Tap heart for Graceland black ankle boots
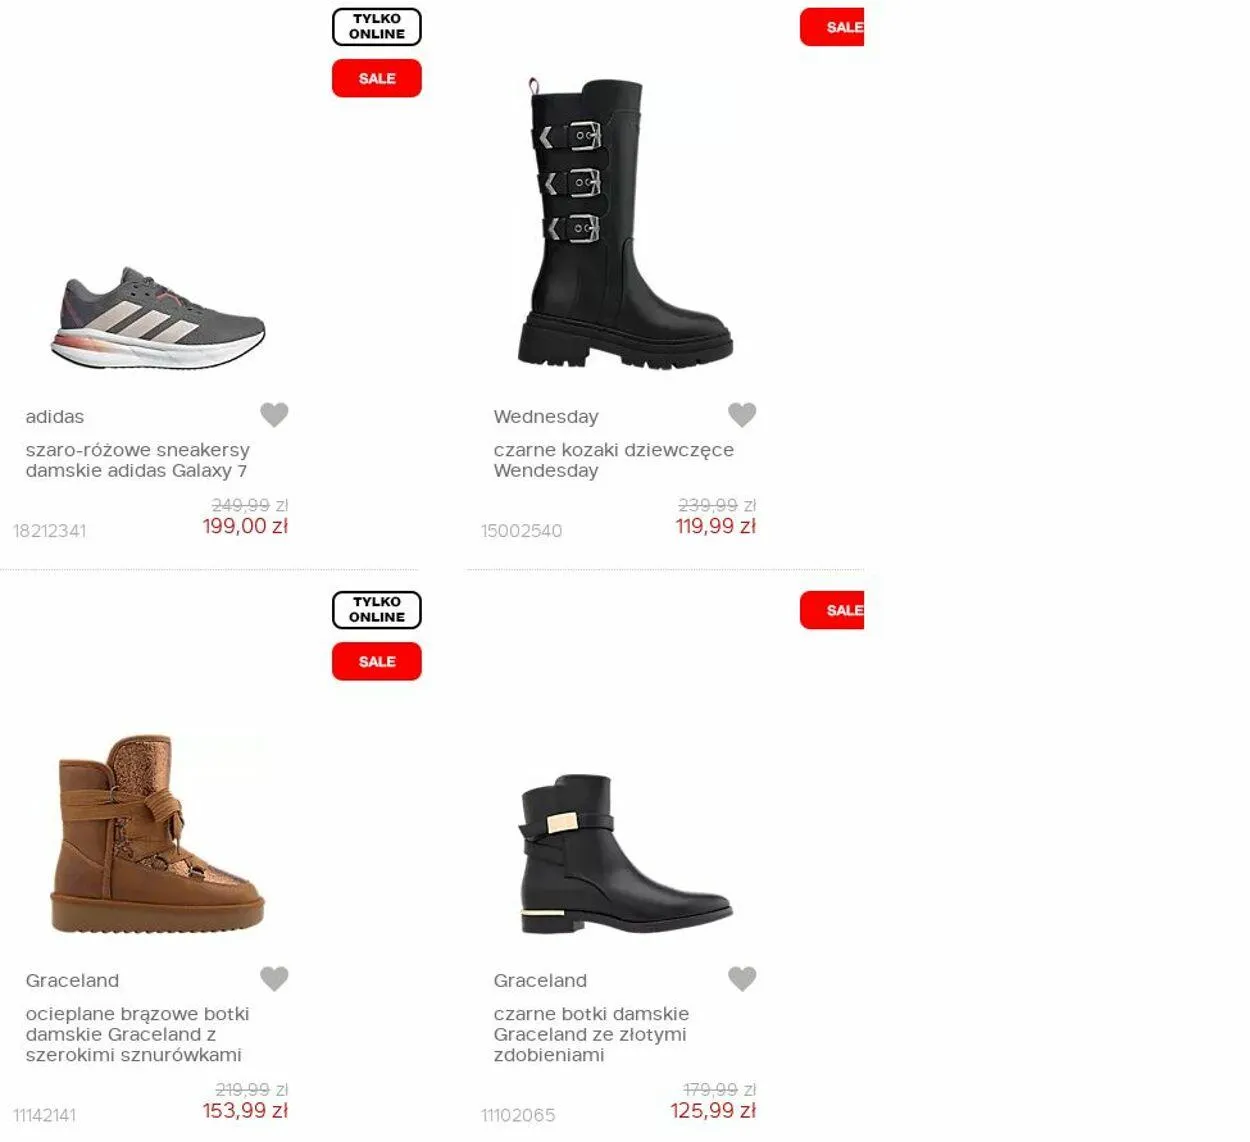The image size is (1250, 1142). click(x=742, y=978)
